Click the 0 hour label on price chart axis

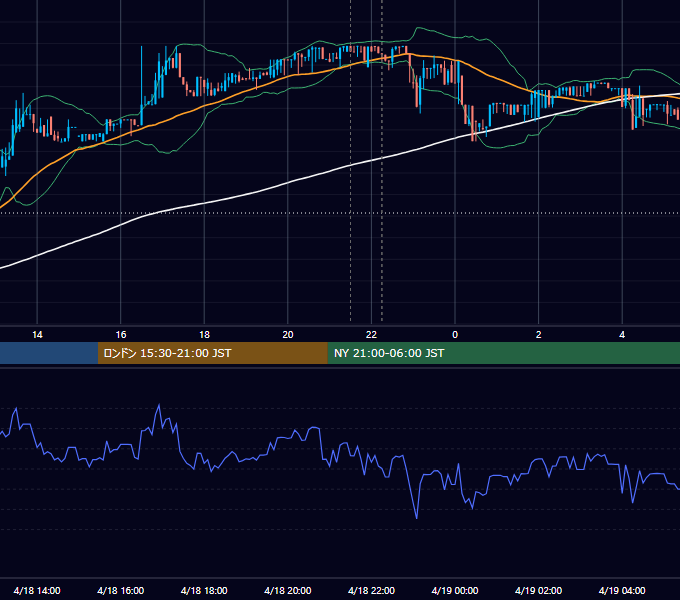(455, 335)
